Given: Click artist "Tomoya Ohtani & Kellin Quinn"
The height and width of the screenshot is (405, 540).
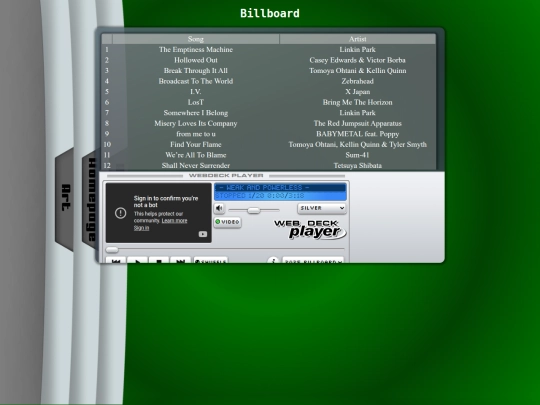Looking at the screenshot, I should pyautogui.click(x=357, y=71).
